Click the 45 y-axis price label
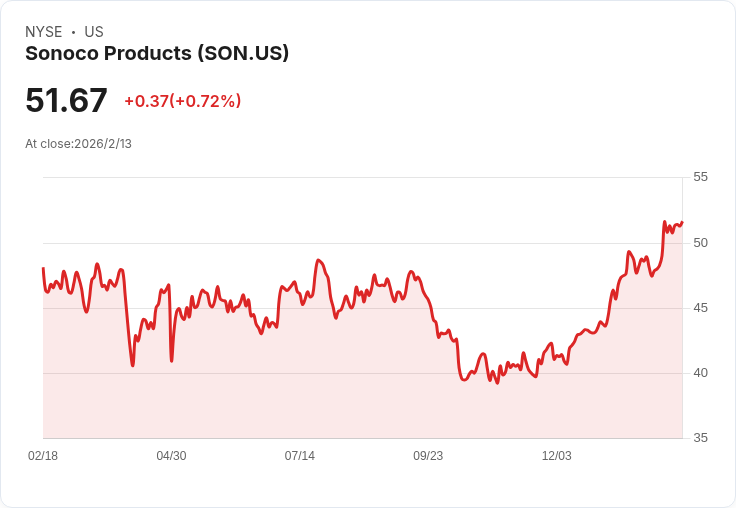This screenshot has height=508, width=736. tap(700, 308)
